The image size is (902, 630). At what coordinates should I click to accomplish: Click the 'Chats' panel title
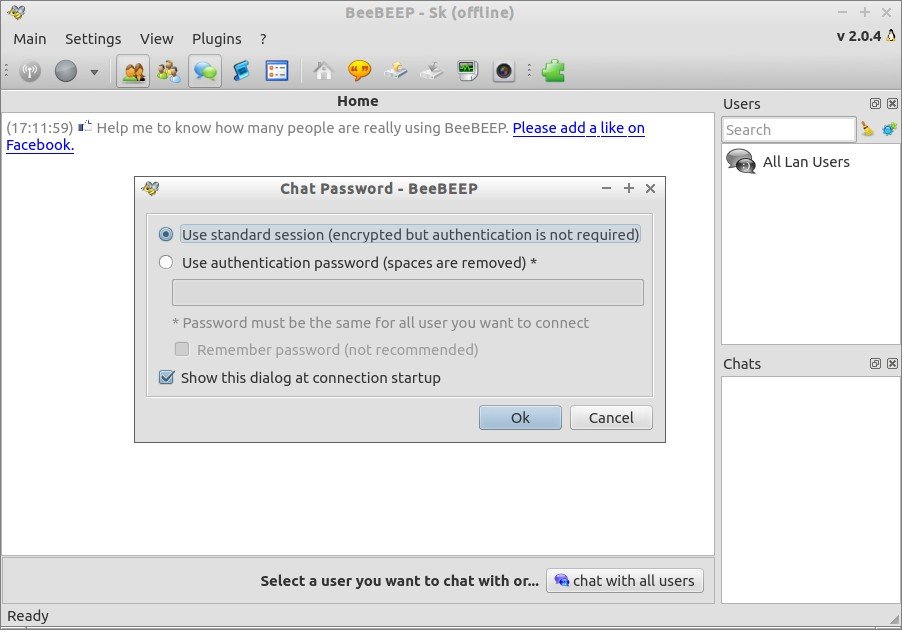(742, 364)
